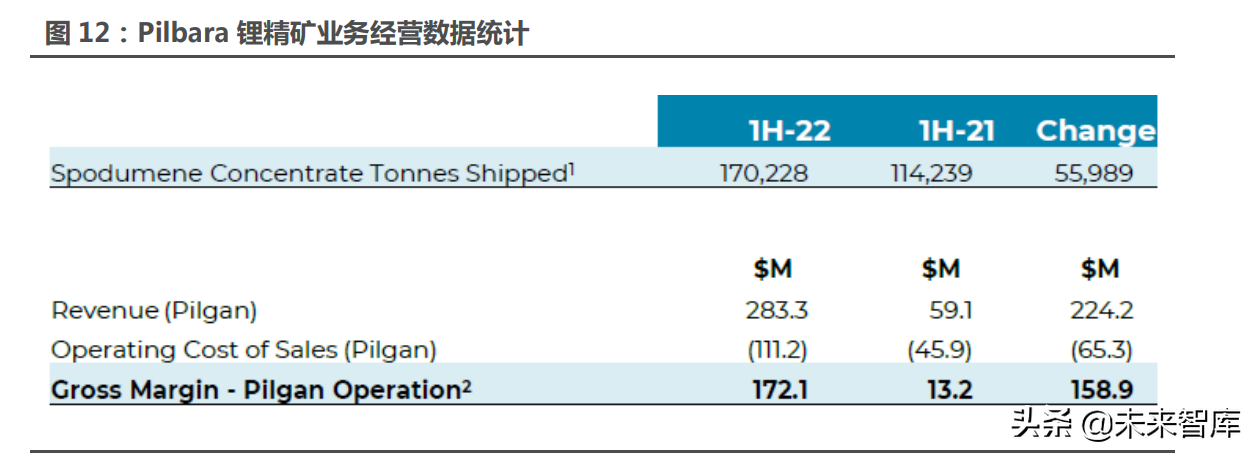Click the 头条 @未来智库 watermark
Image resolution: width=1255 pixels, height=454 pixels.
[x=1126, y=423]
